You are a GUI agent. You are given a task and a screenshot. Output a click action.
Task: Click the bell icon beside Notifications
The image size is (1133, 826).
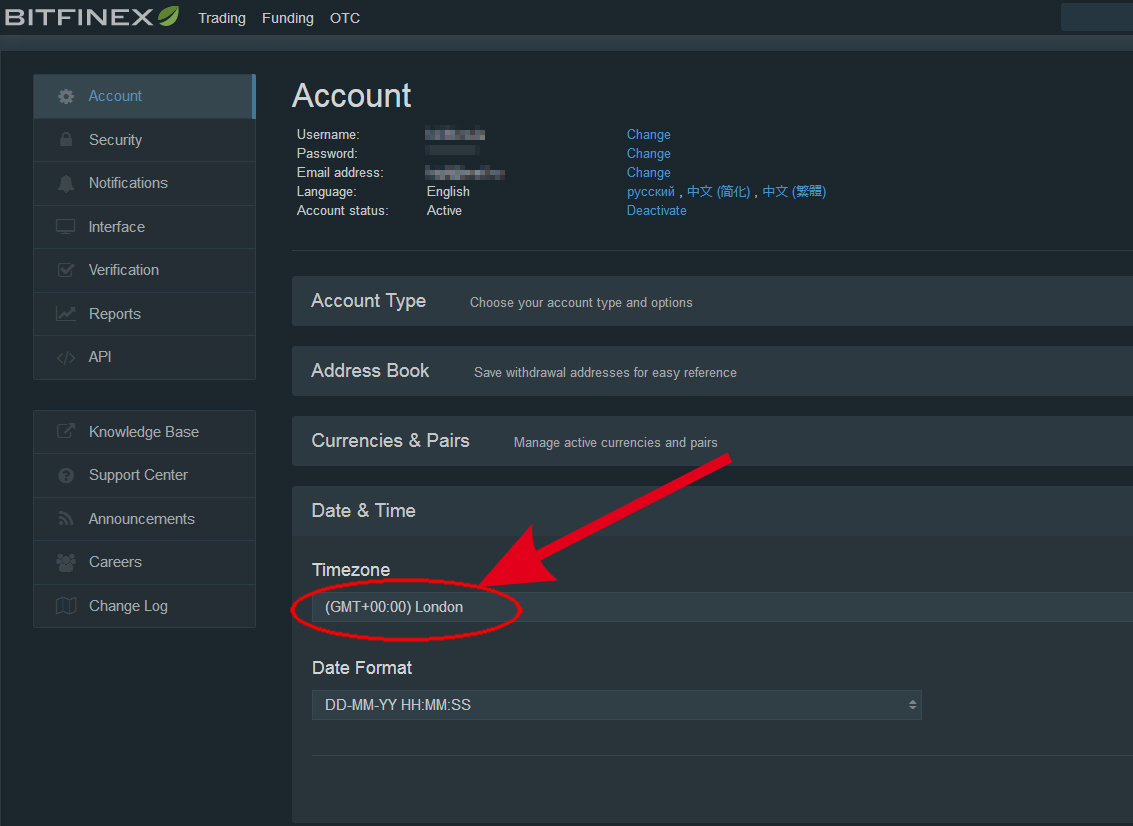[x=66, y=184]
